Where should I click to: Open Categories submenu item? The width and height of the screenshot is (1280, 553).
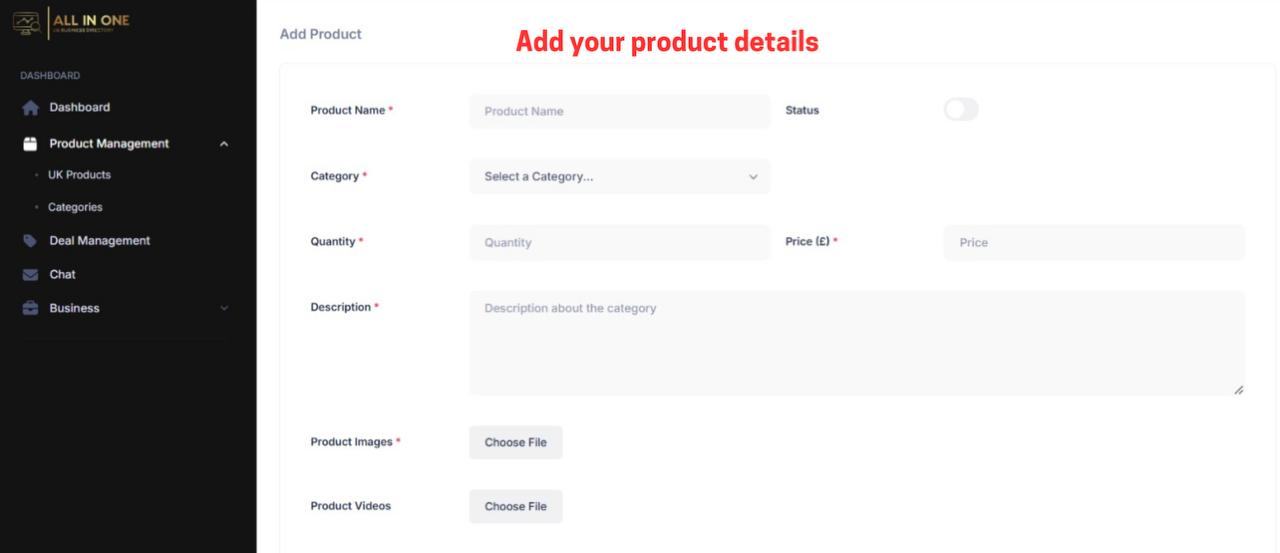point(75,208)
